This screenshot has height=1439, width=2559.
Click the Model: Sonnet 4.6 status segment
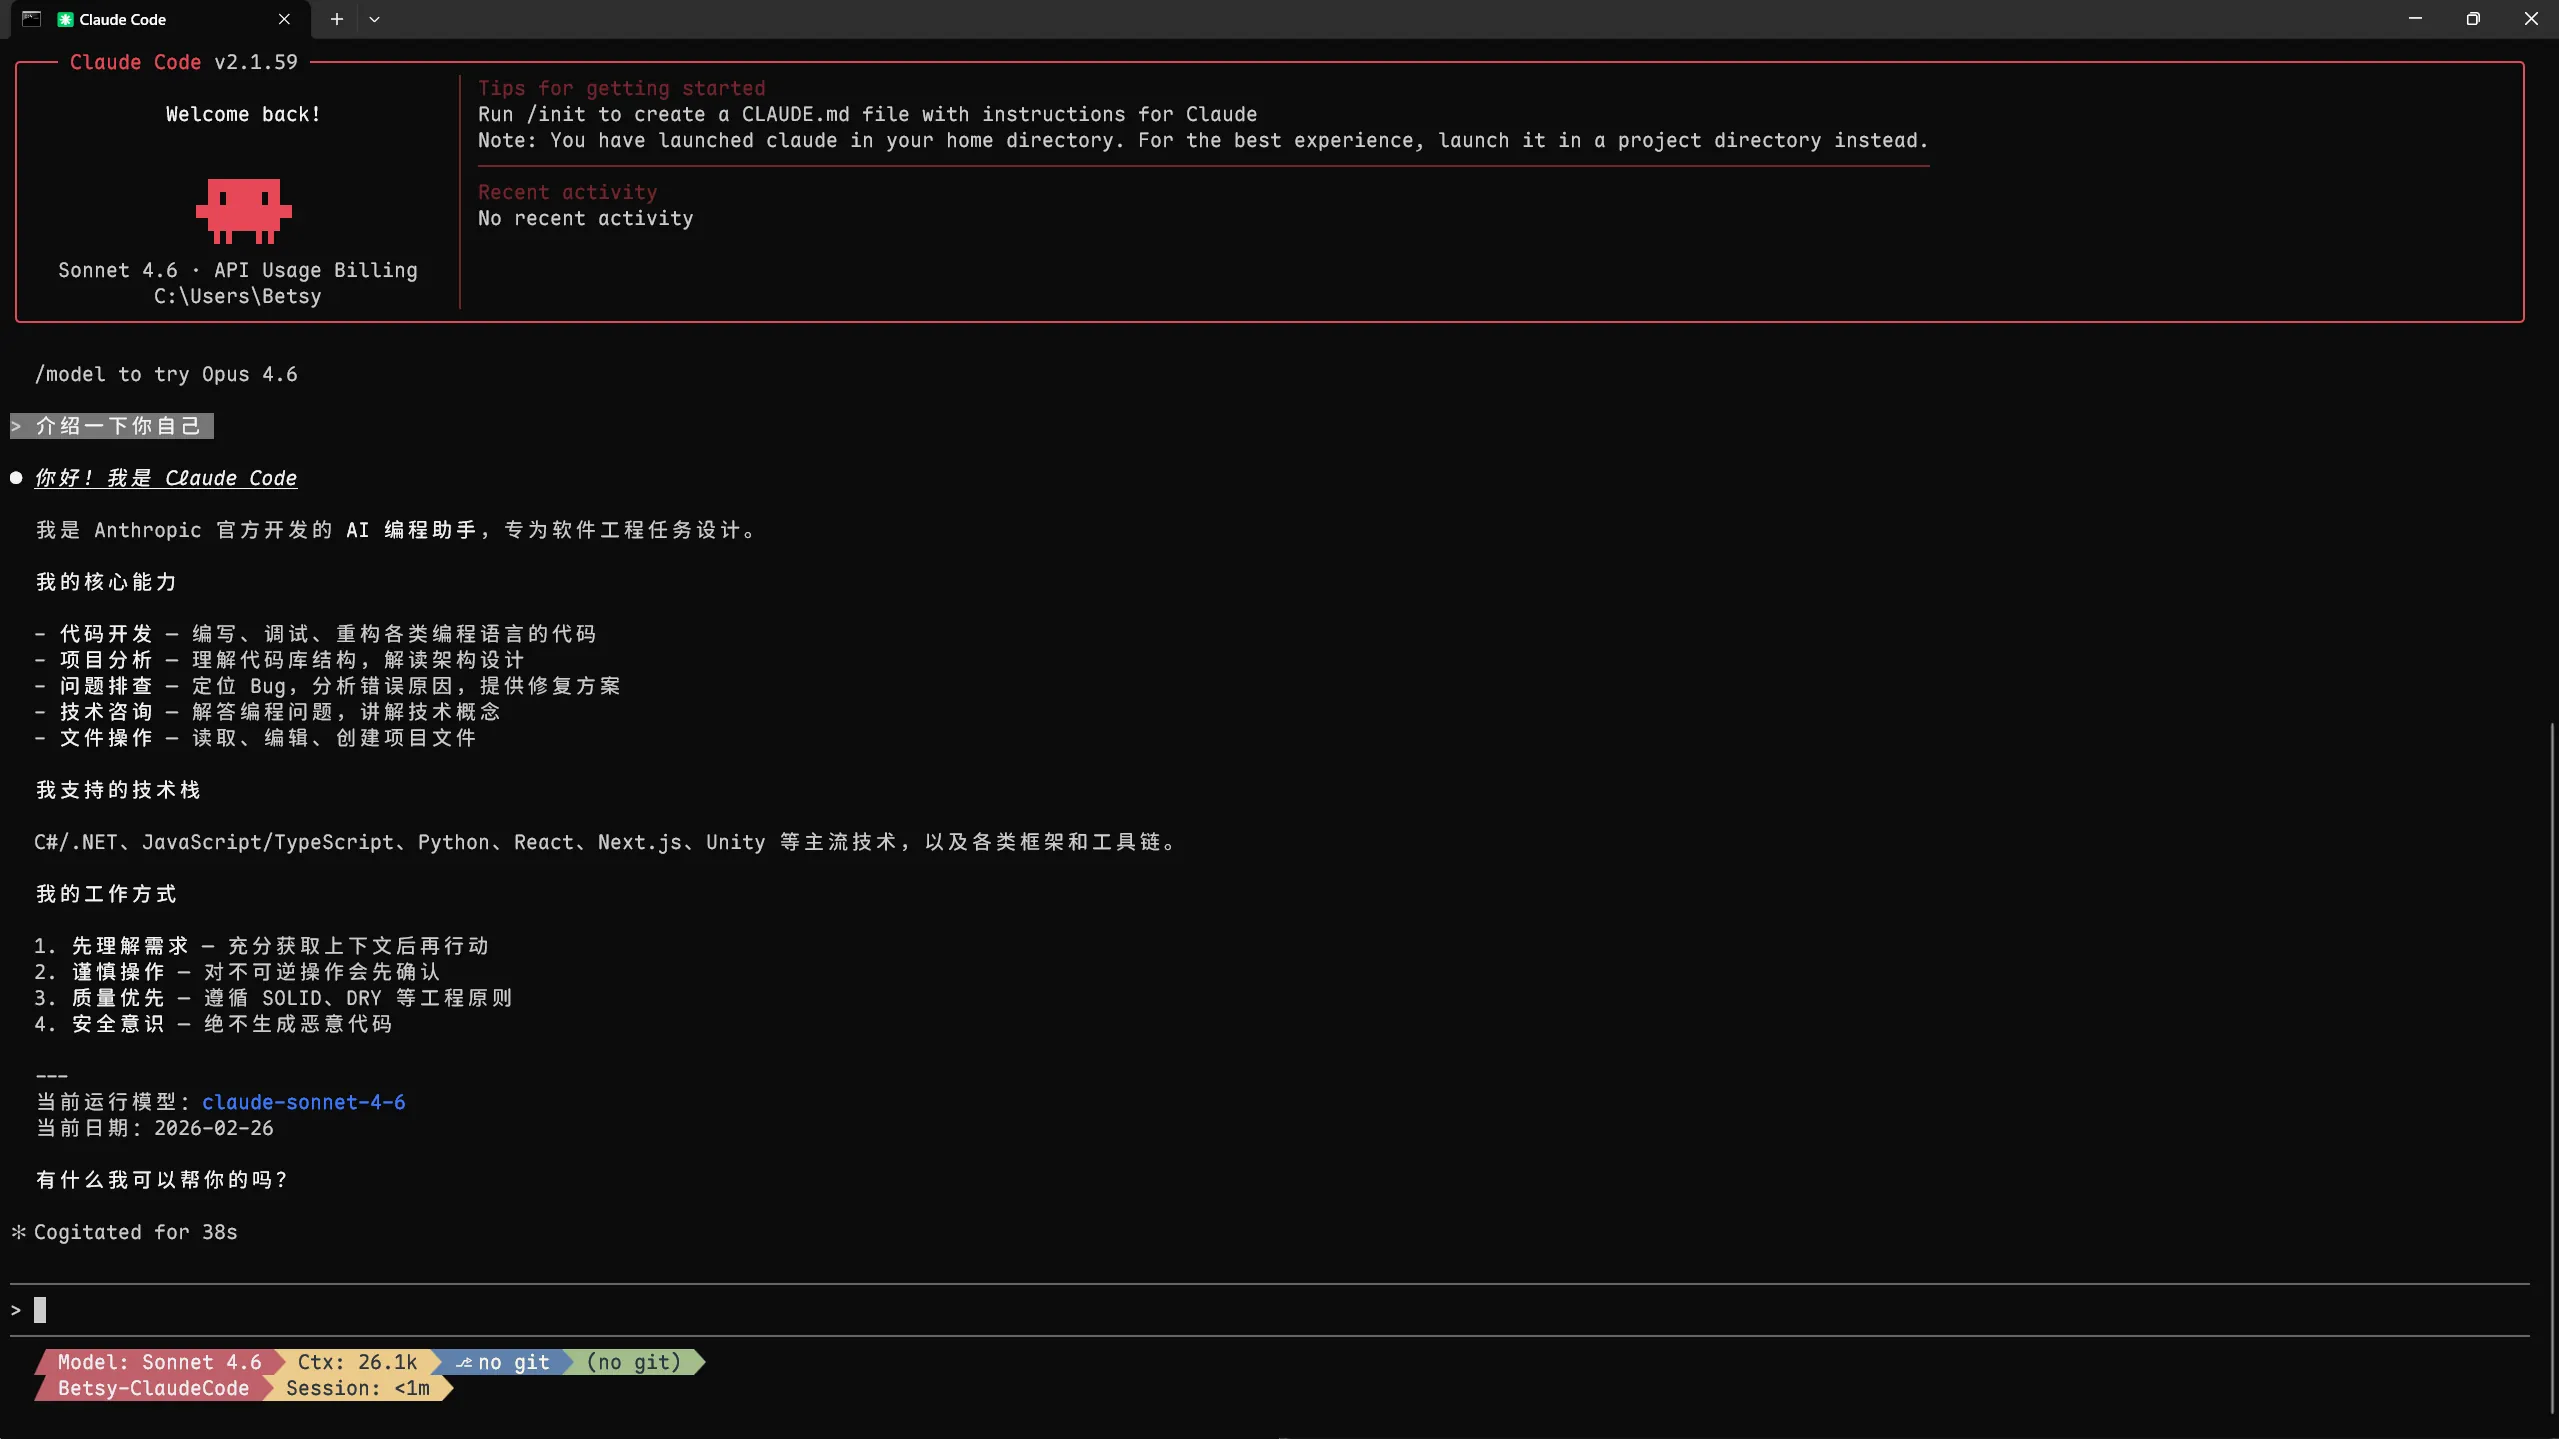pyautogui.click(x=158, y=1362)
